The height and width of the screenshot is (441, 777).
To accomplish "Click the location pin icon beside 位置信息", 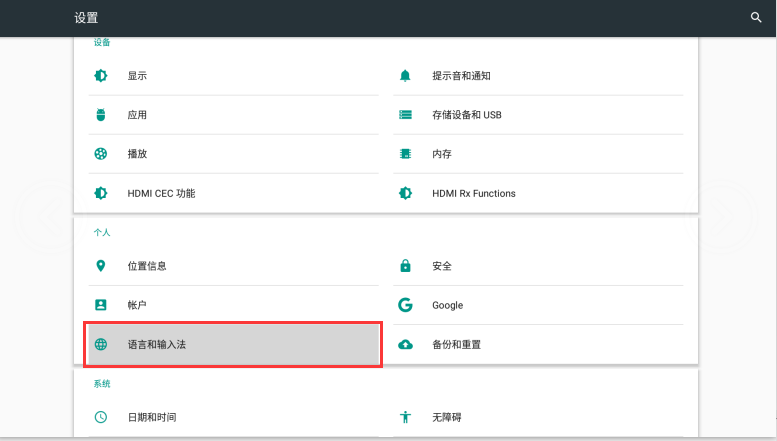I will click(x=100, y=266).
